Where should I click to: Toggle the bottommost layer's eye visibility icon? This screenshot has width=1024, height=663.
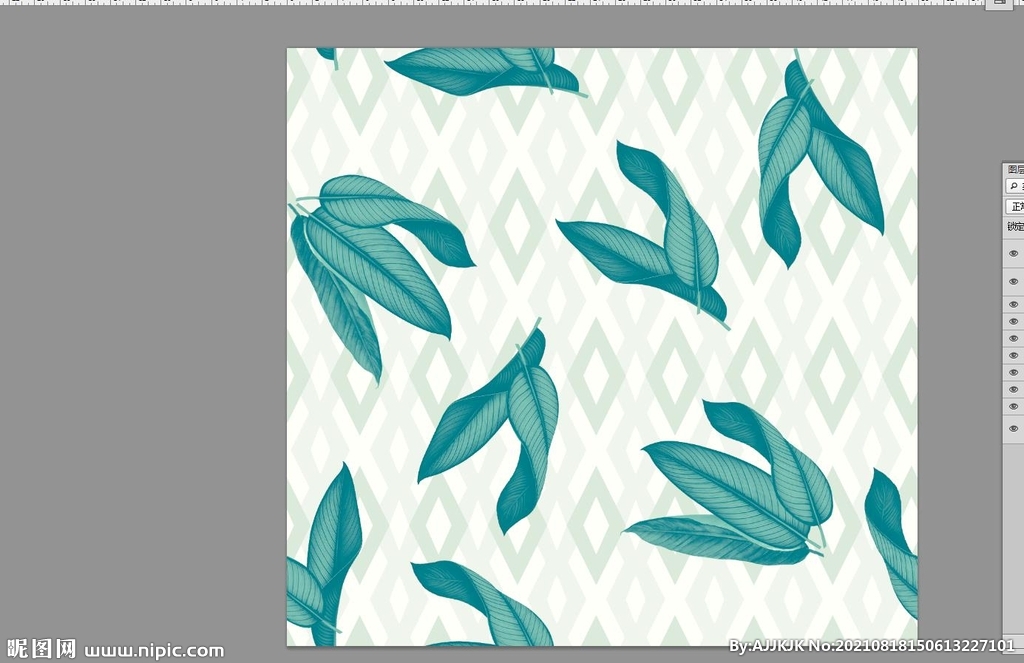[x=1014, y=429]
